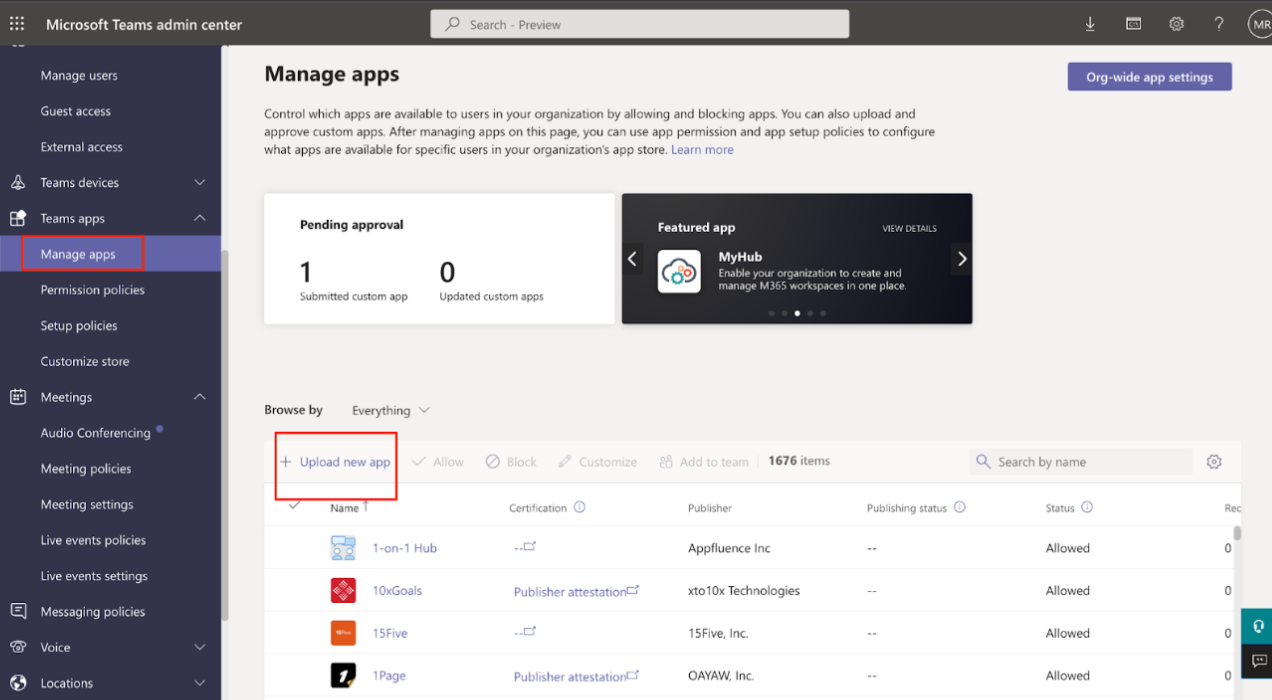Open Live events policies page
The width and height of the screenshot is (1272, 700).
pyautogui.click(x=93, y=540)
